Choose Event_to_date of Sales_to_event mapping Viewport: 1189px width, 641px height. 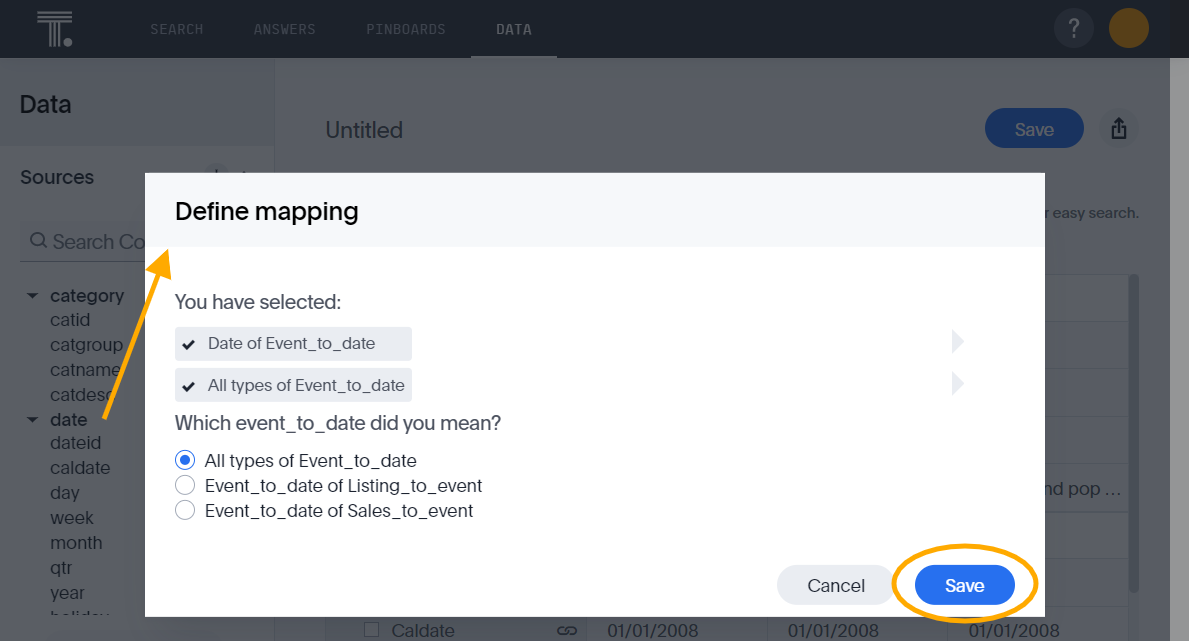click(x=185, y=510)
